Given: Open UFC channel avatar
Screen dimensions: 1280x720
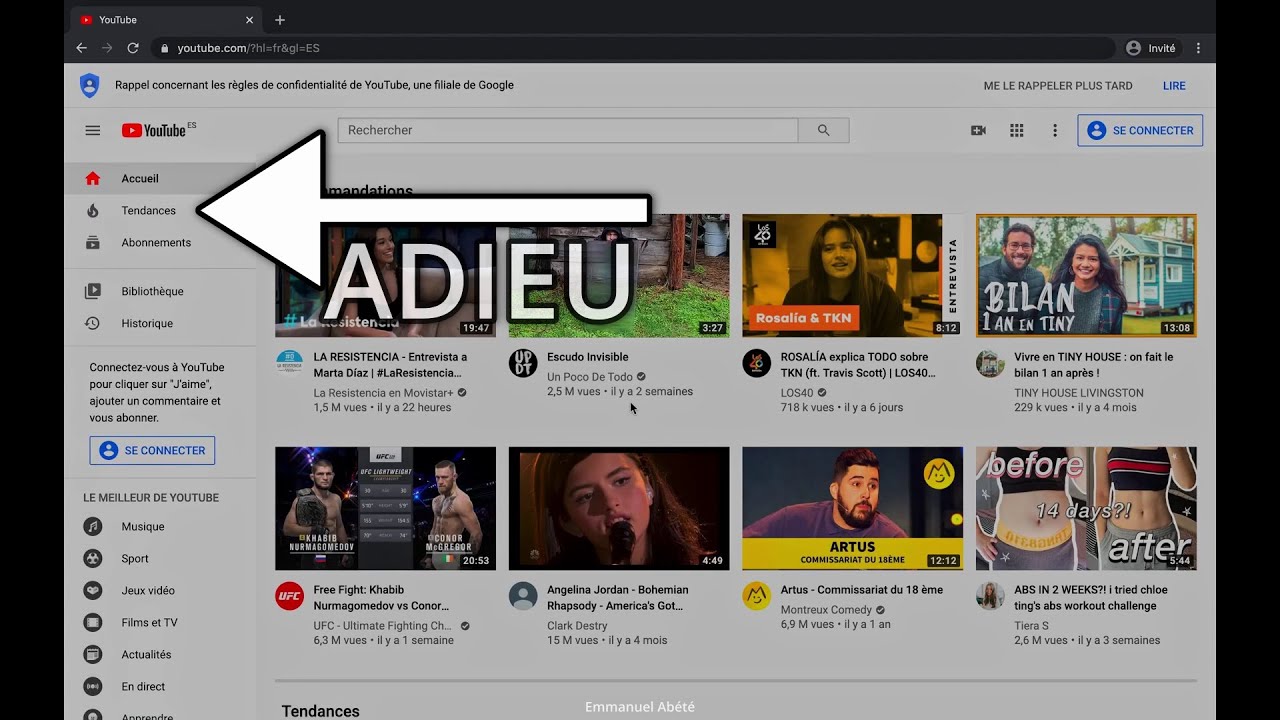Looking at the screenshot, I should (x=289, y=596).
